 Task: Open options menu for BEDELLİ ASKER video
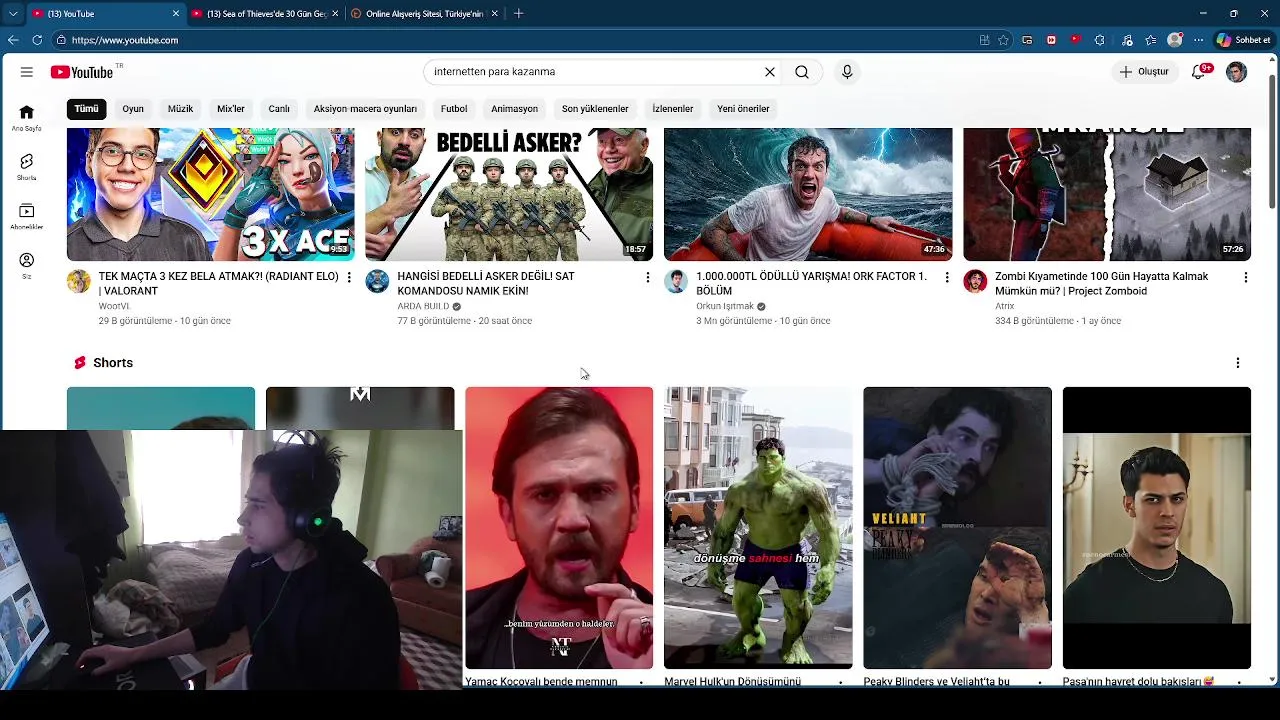click(647, 277)
